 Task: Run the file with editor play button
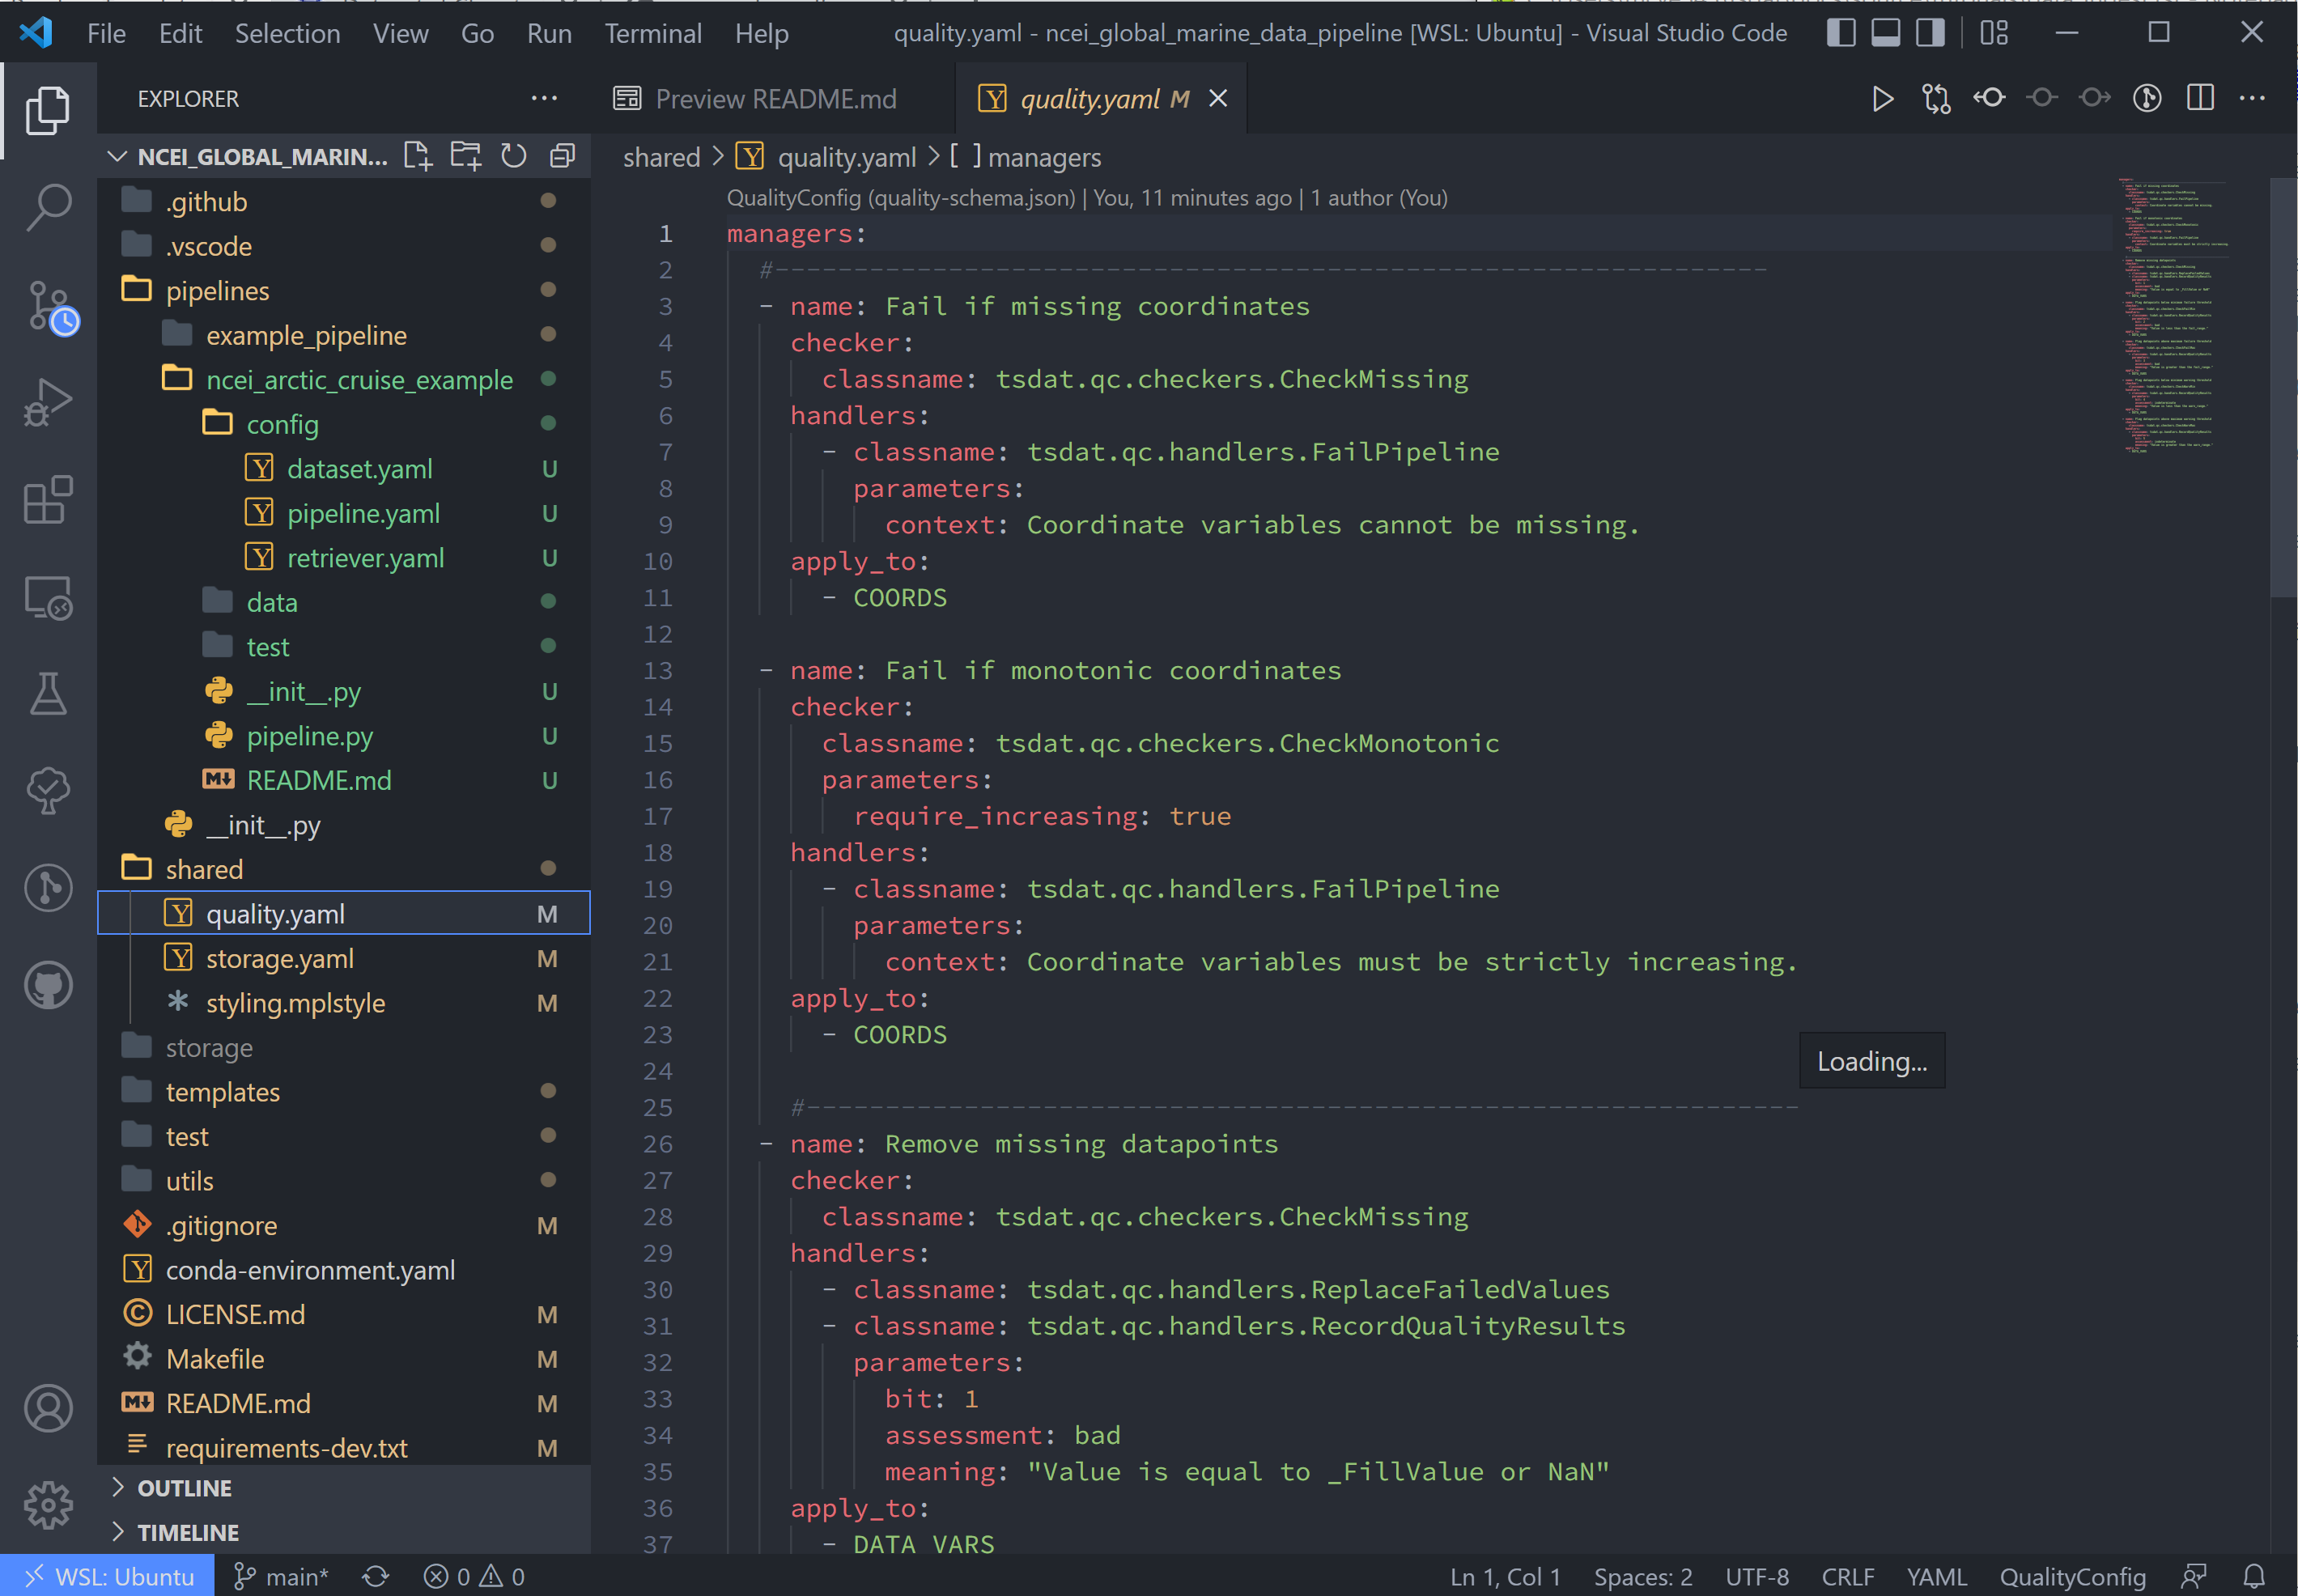point(1882,98)
